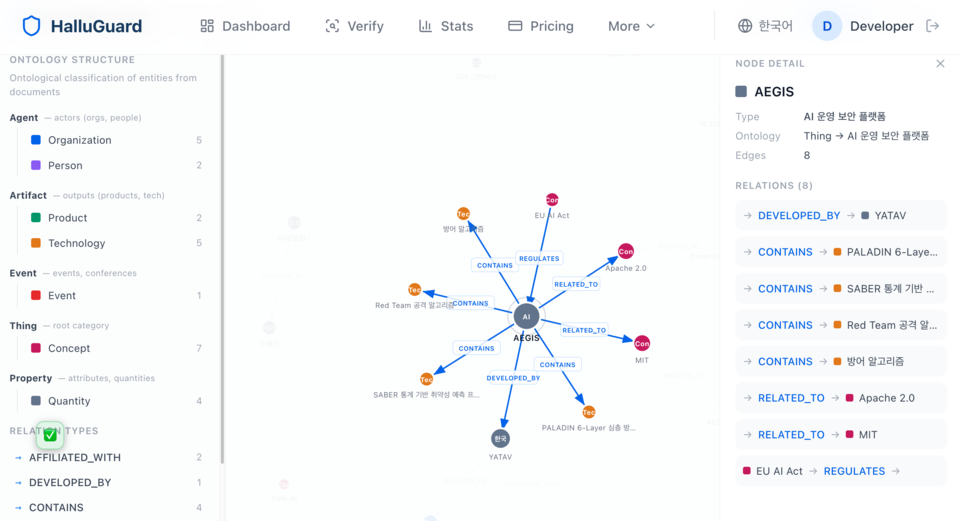Open the Verify page
Image resolution: width=960 pixels, height=521 pixels.
coord(354,26)
